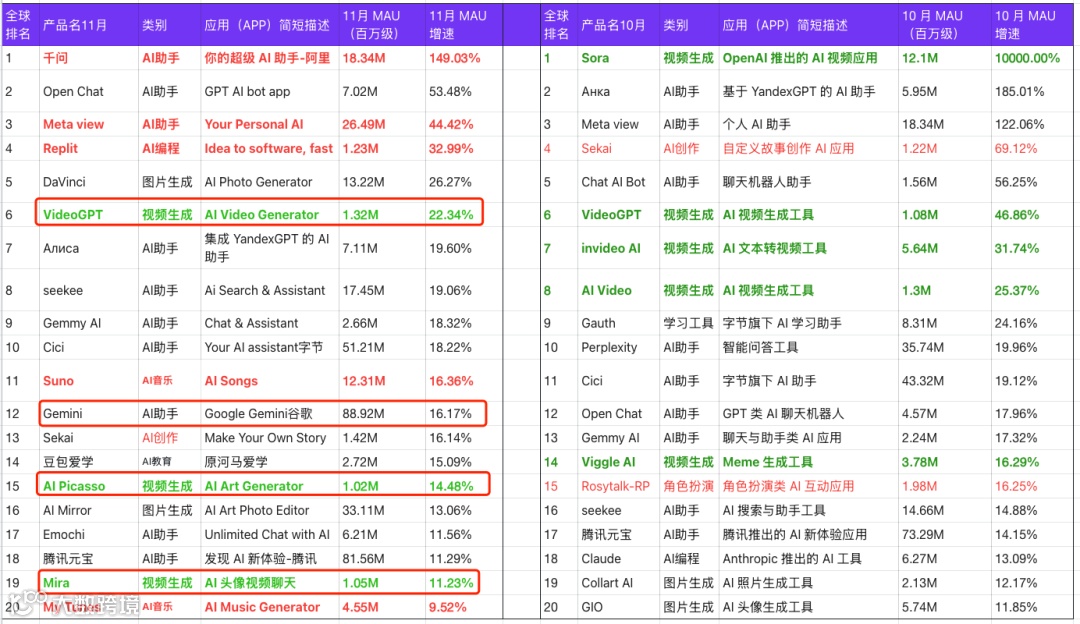
Task: Click '腾讯元宝' in the November table
Action: point(68,559)
